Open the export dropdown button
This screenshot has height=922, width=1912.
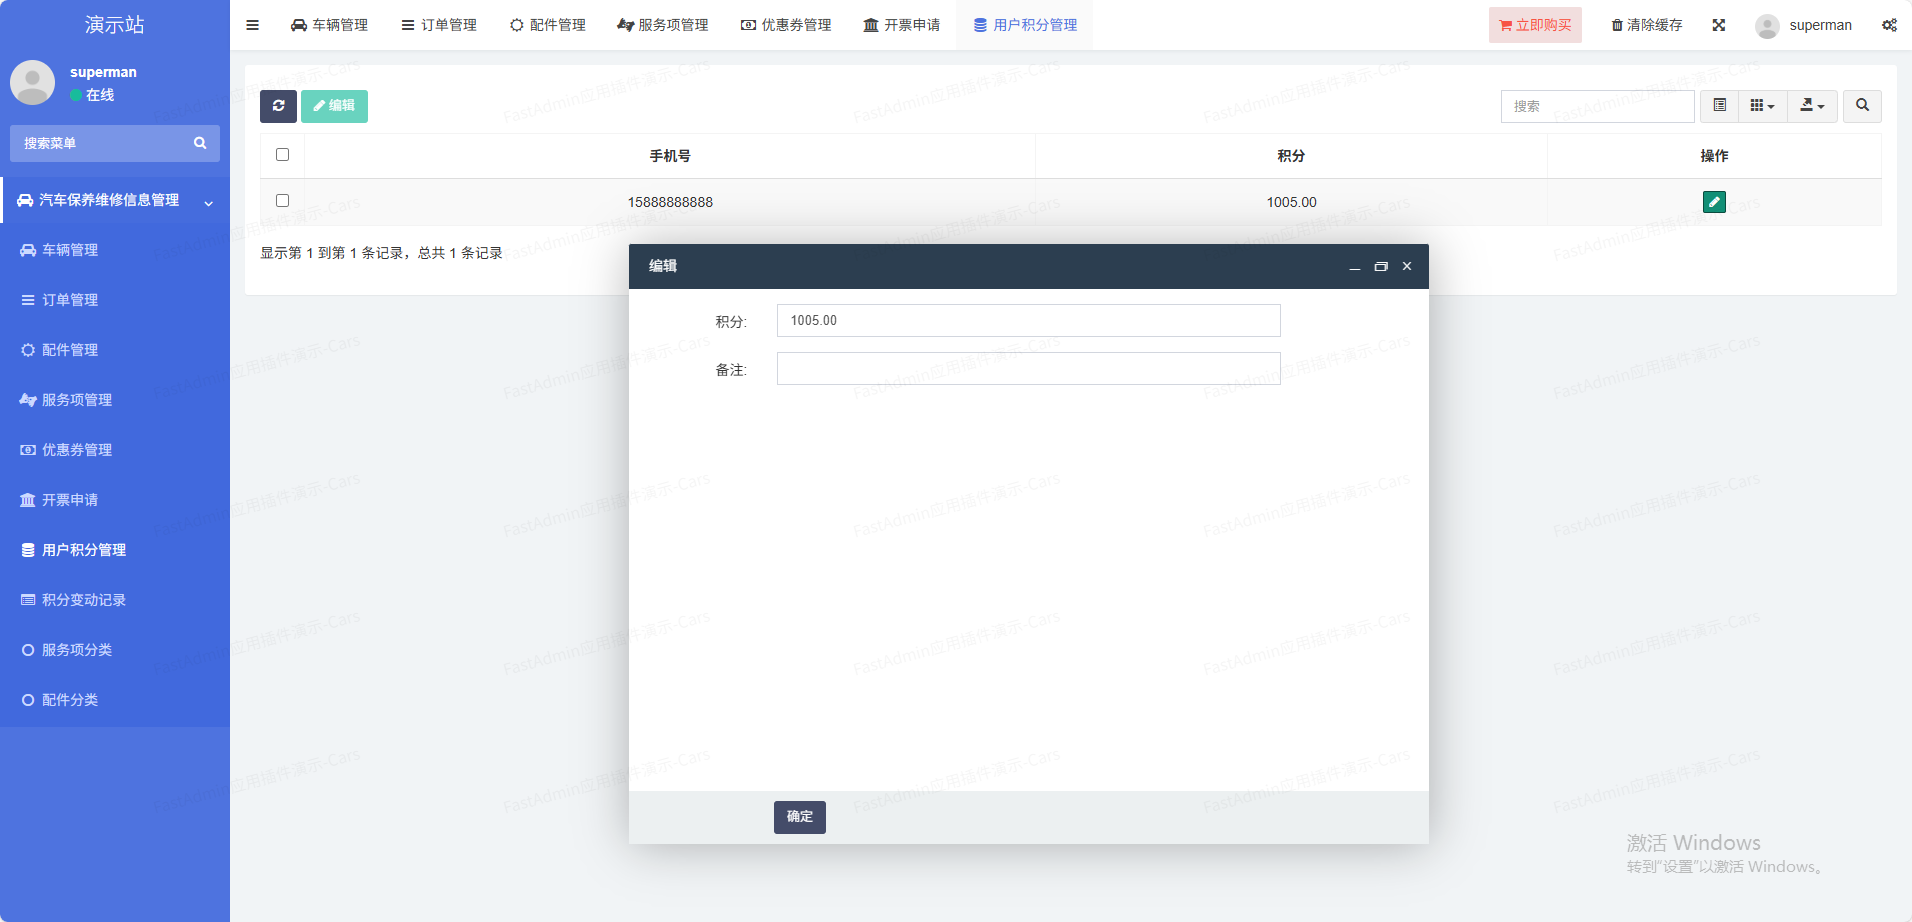[1811, 106]
